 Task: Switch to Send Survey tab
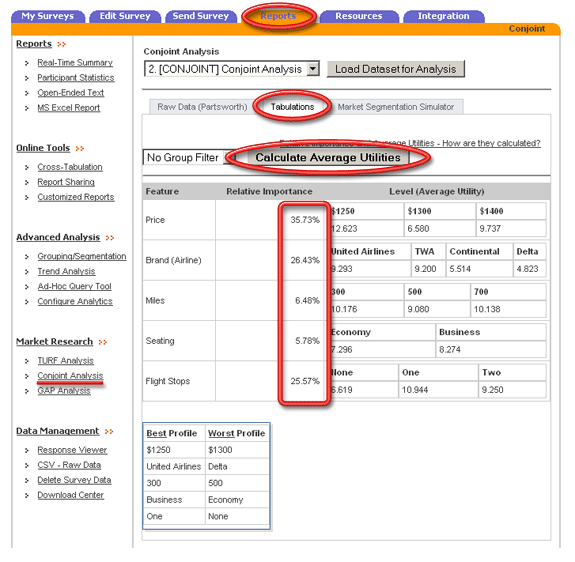[201, 16]
